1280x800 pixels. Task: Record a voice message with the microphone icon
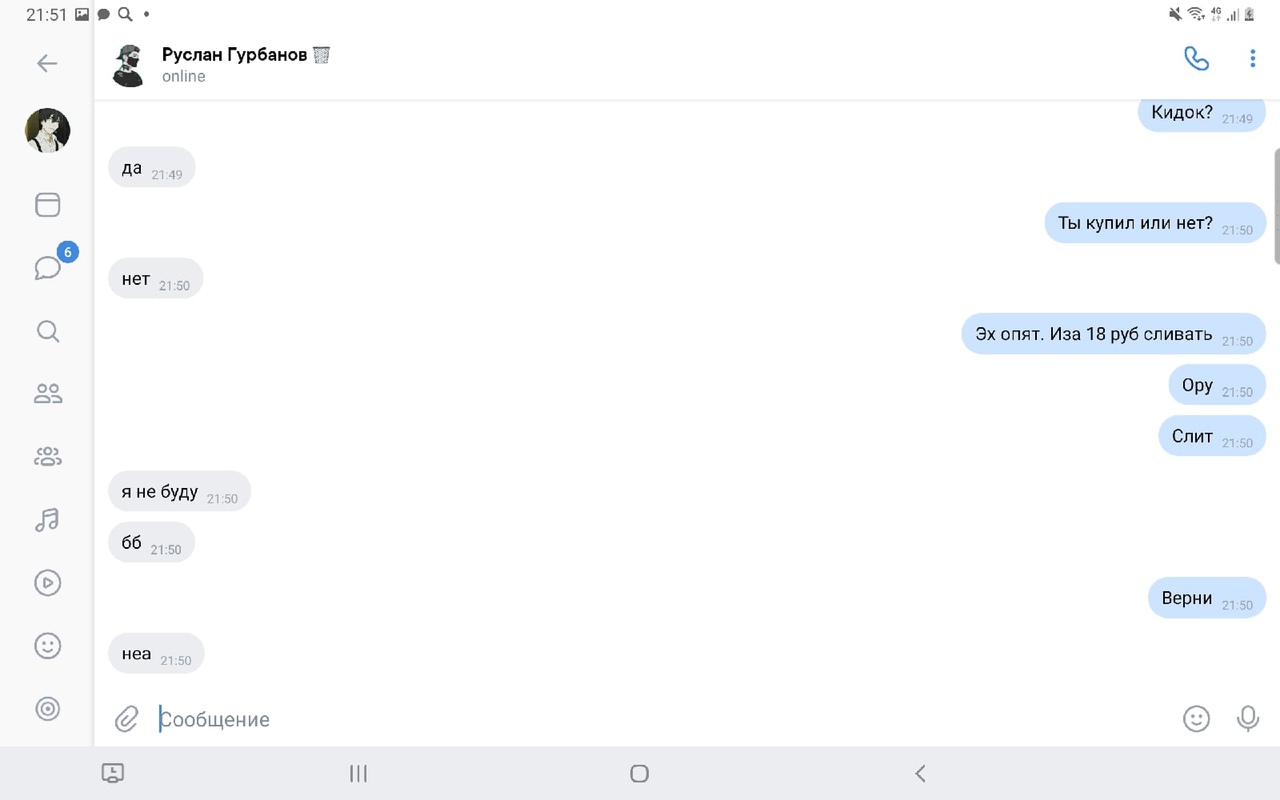tap(1247, 718)
